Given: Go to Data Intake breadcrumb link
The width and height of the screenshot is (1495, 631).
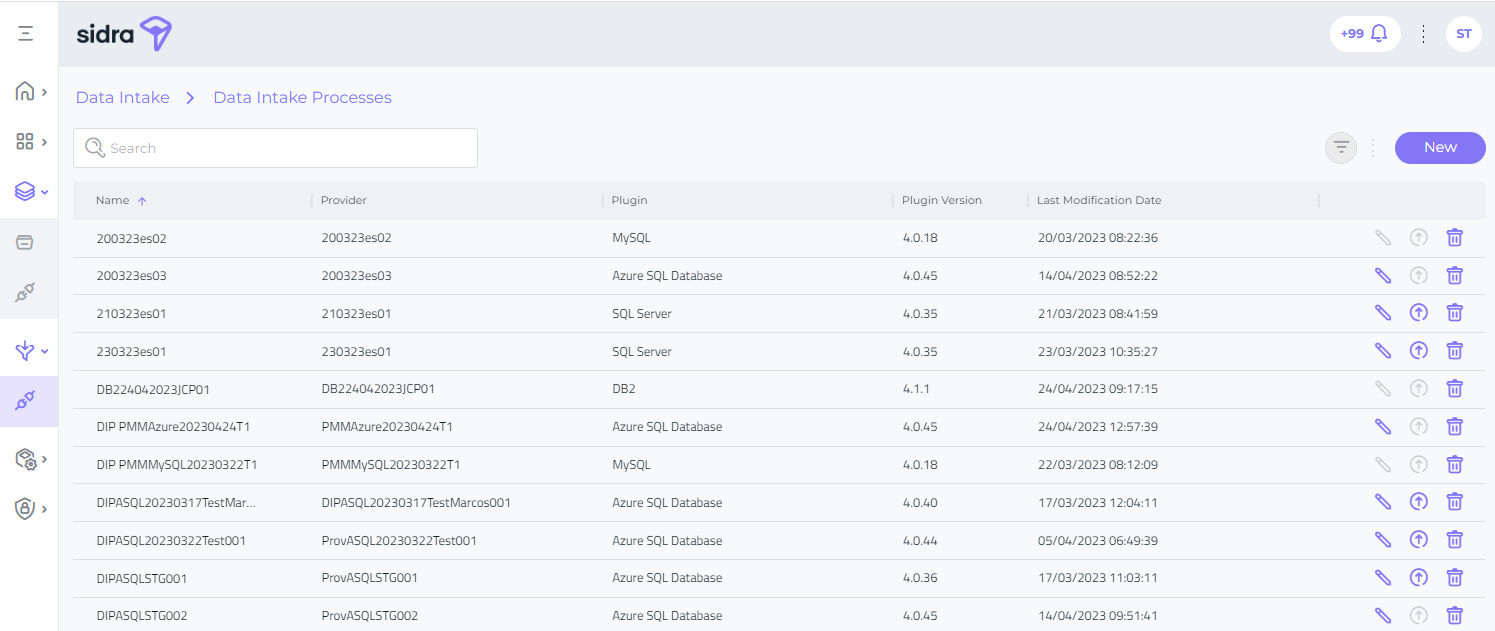Looking at the screenshot, I should point(123,98).
